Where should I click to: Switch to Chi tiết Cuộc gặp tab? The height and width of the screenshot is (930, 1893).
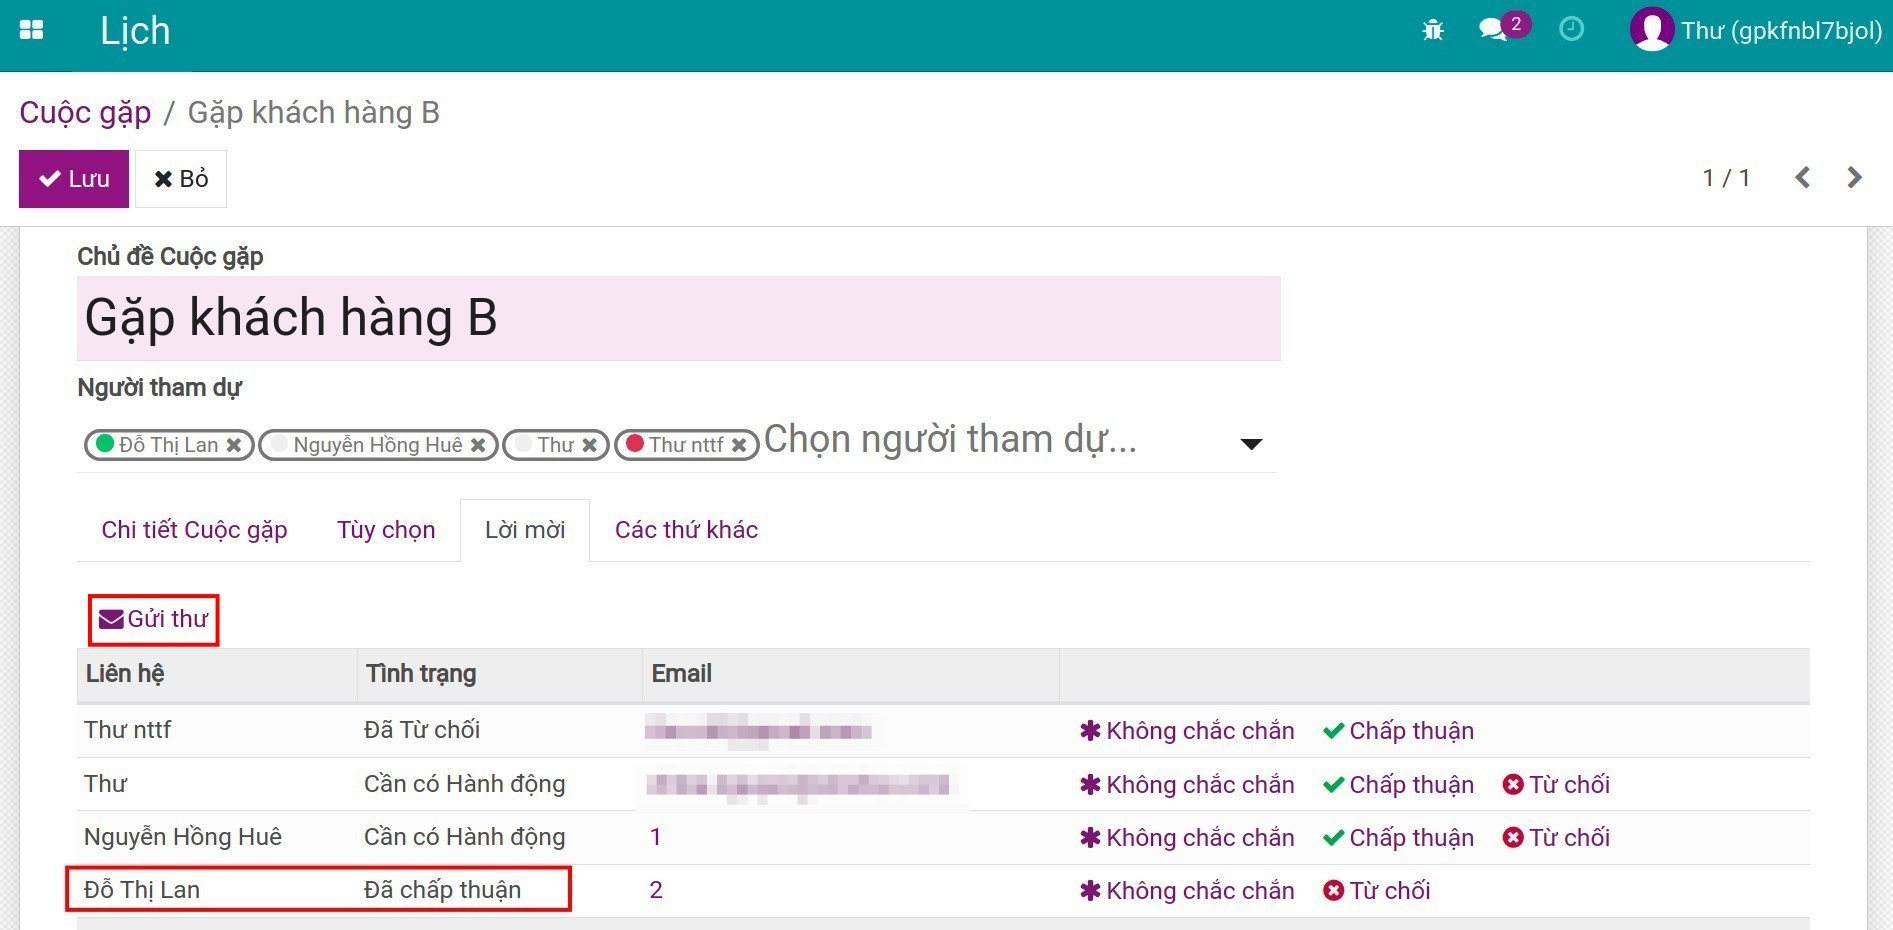tap(194, 530)
